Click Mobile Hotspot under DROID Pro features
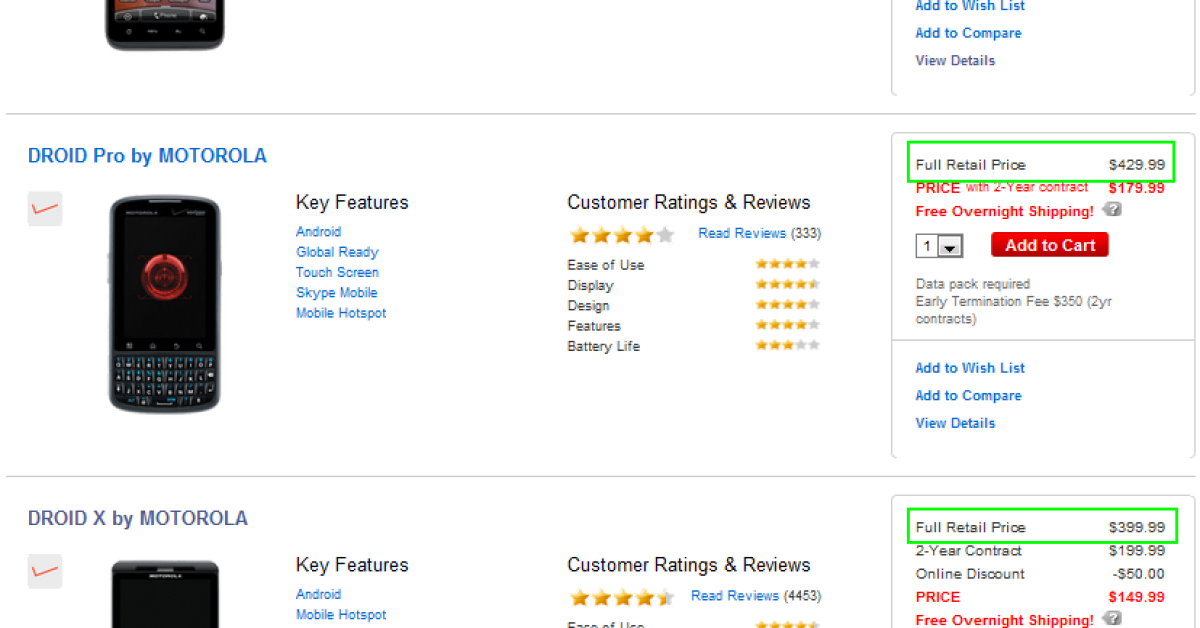This screenshot has height=628, width=1200. click(x=340, y=313)
